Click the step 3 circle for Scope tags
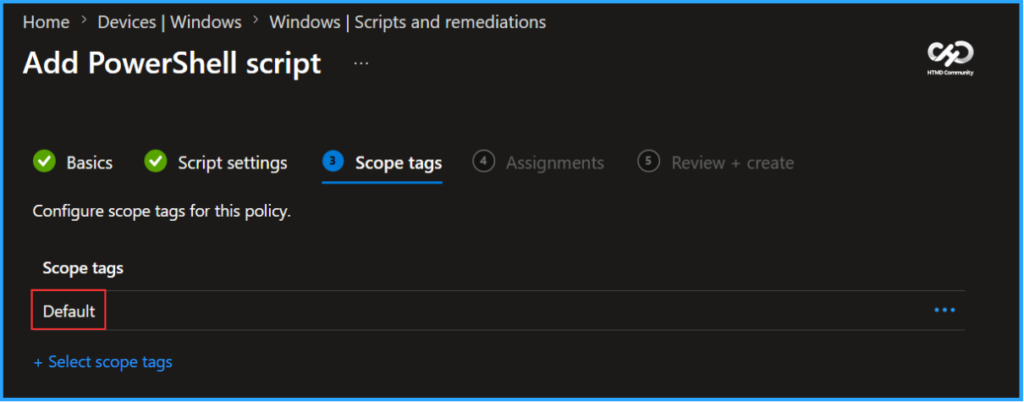 [x=333, y=161]
